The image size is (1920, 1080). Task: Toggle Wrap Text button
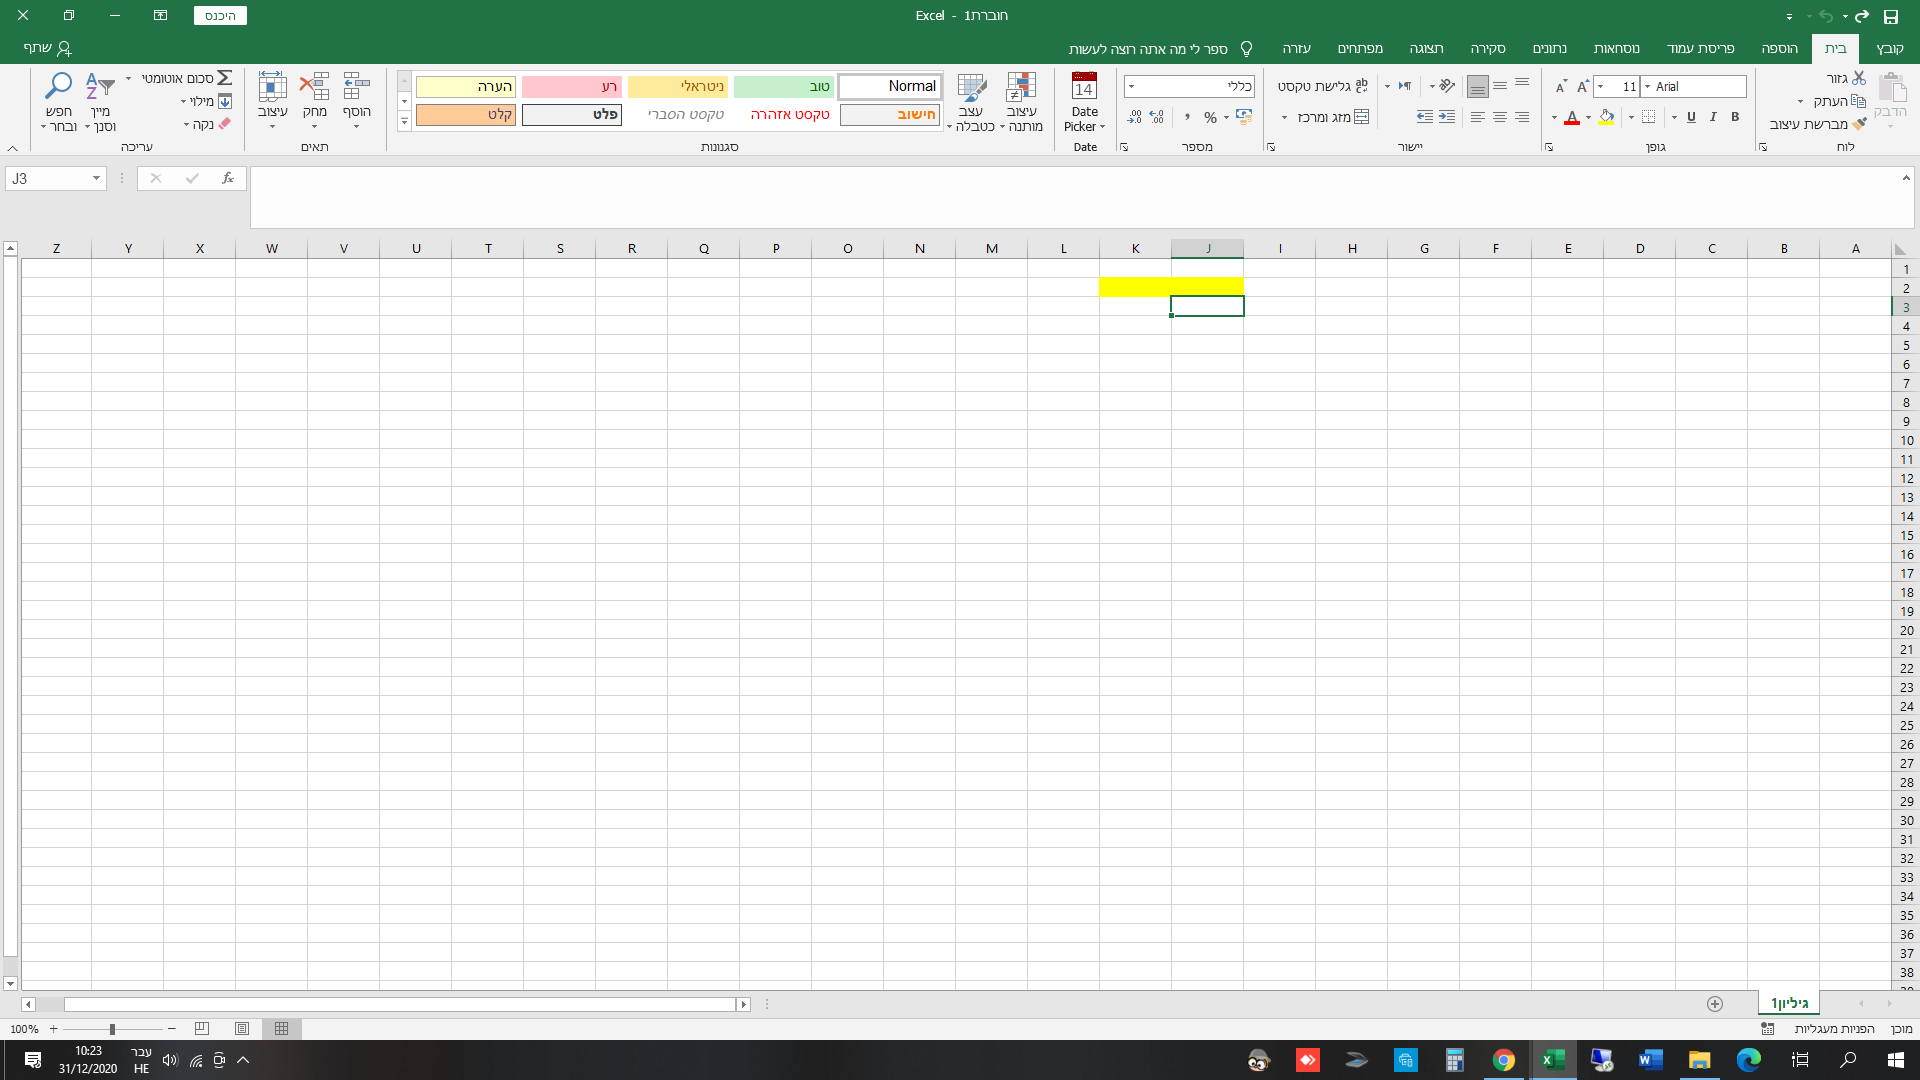point(1321,86)
